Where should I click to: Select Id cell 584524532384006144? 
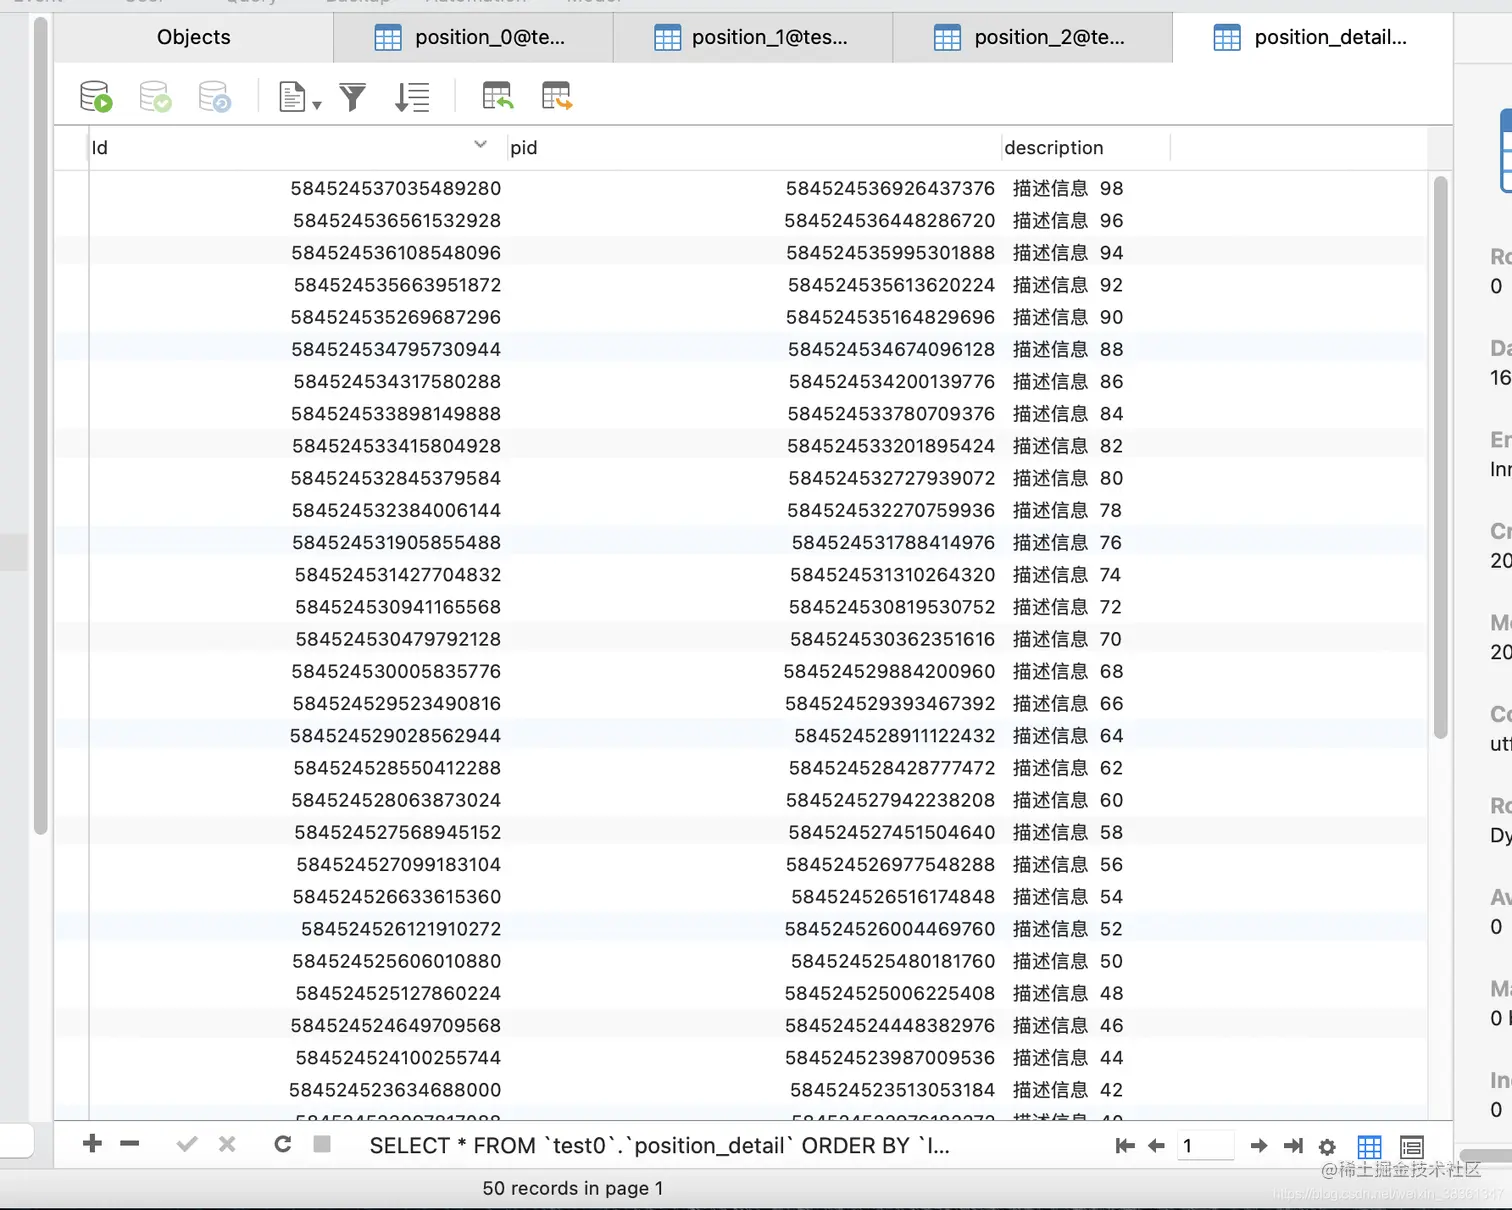tap(297, 510)
